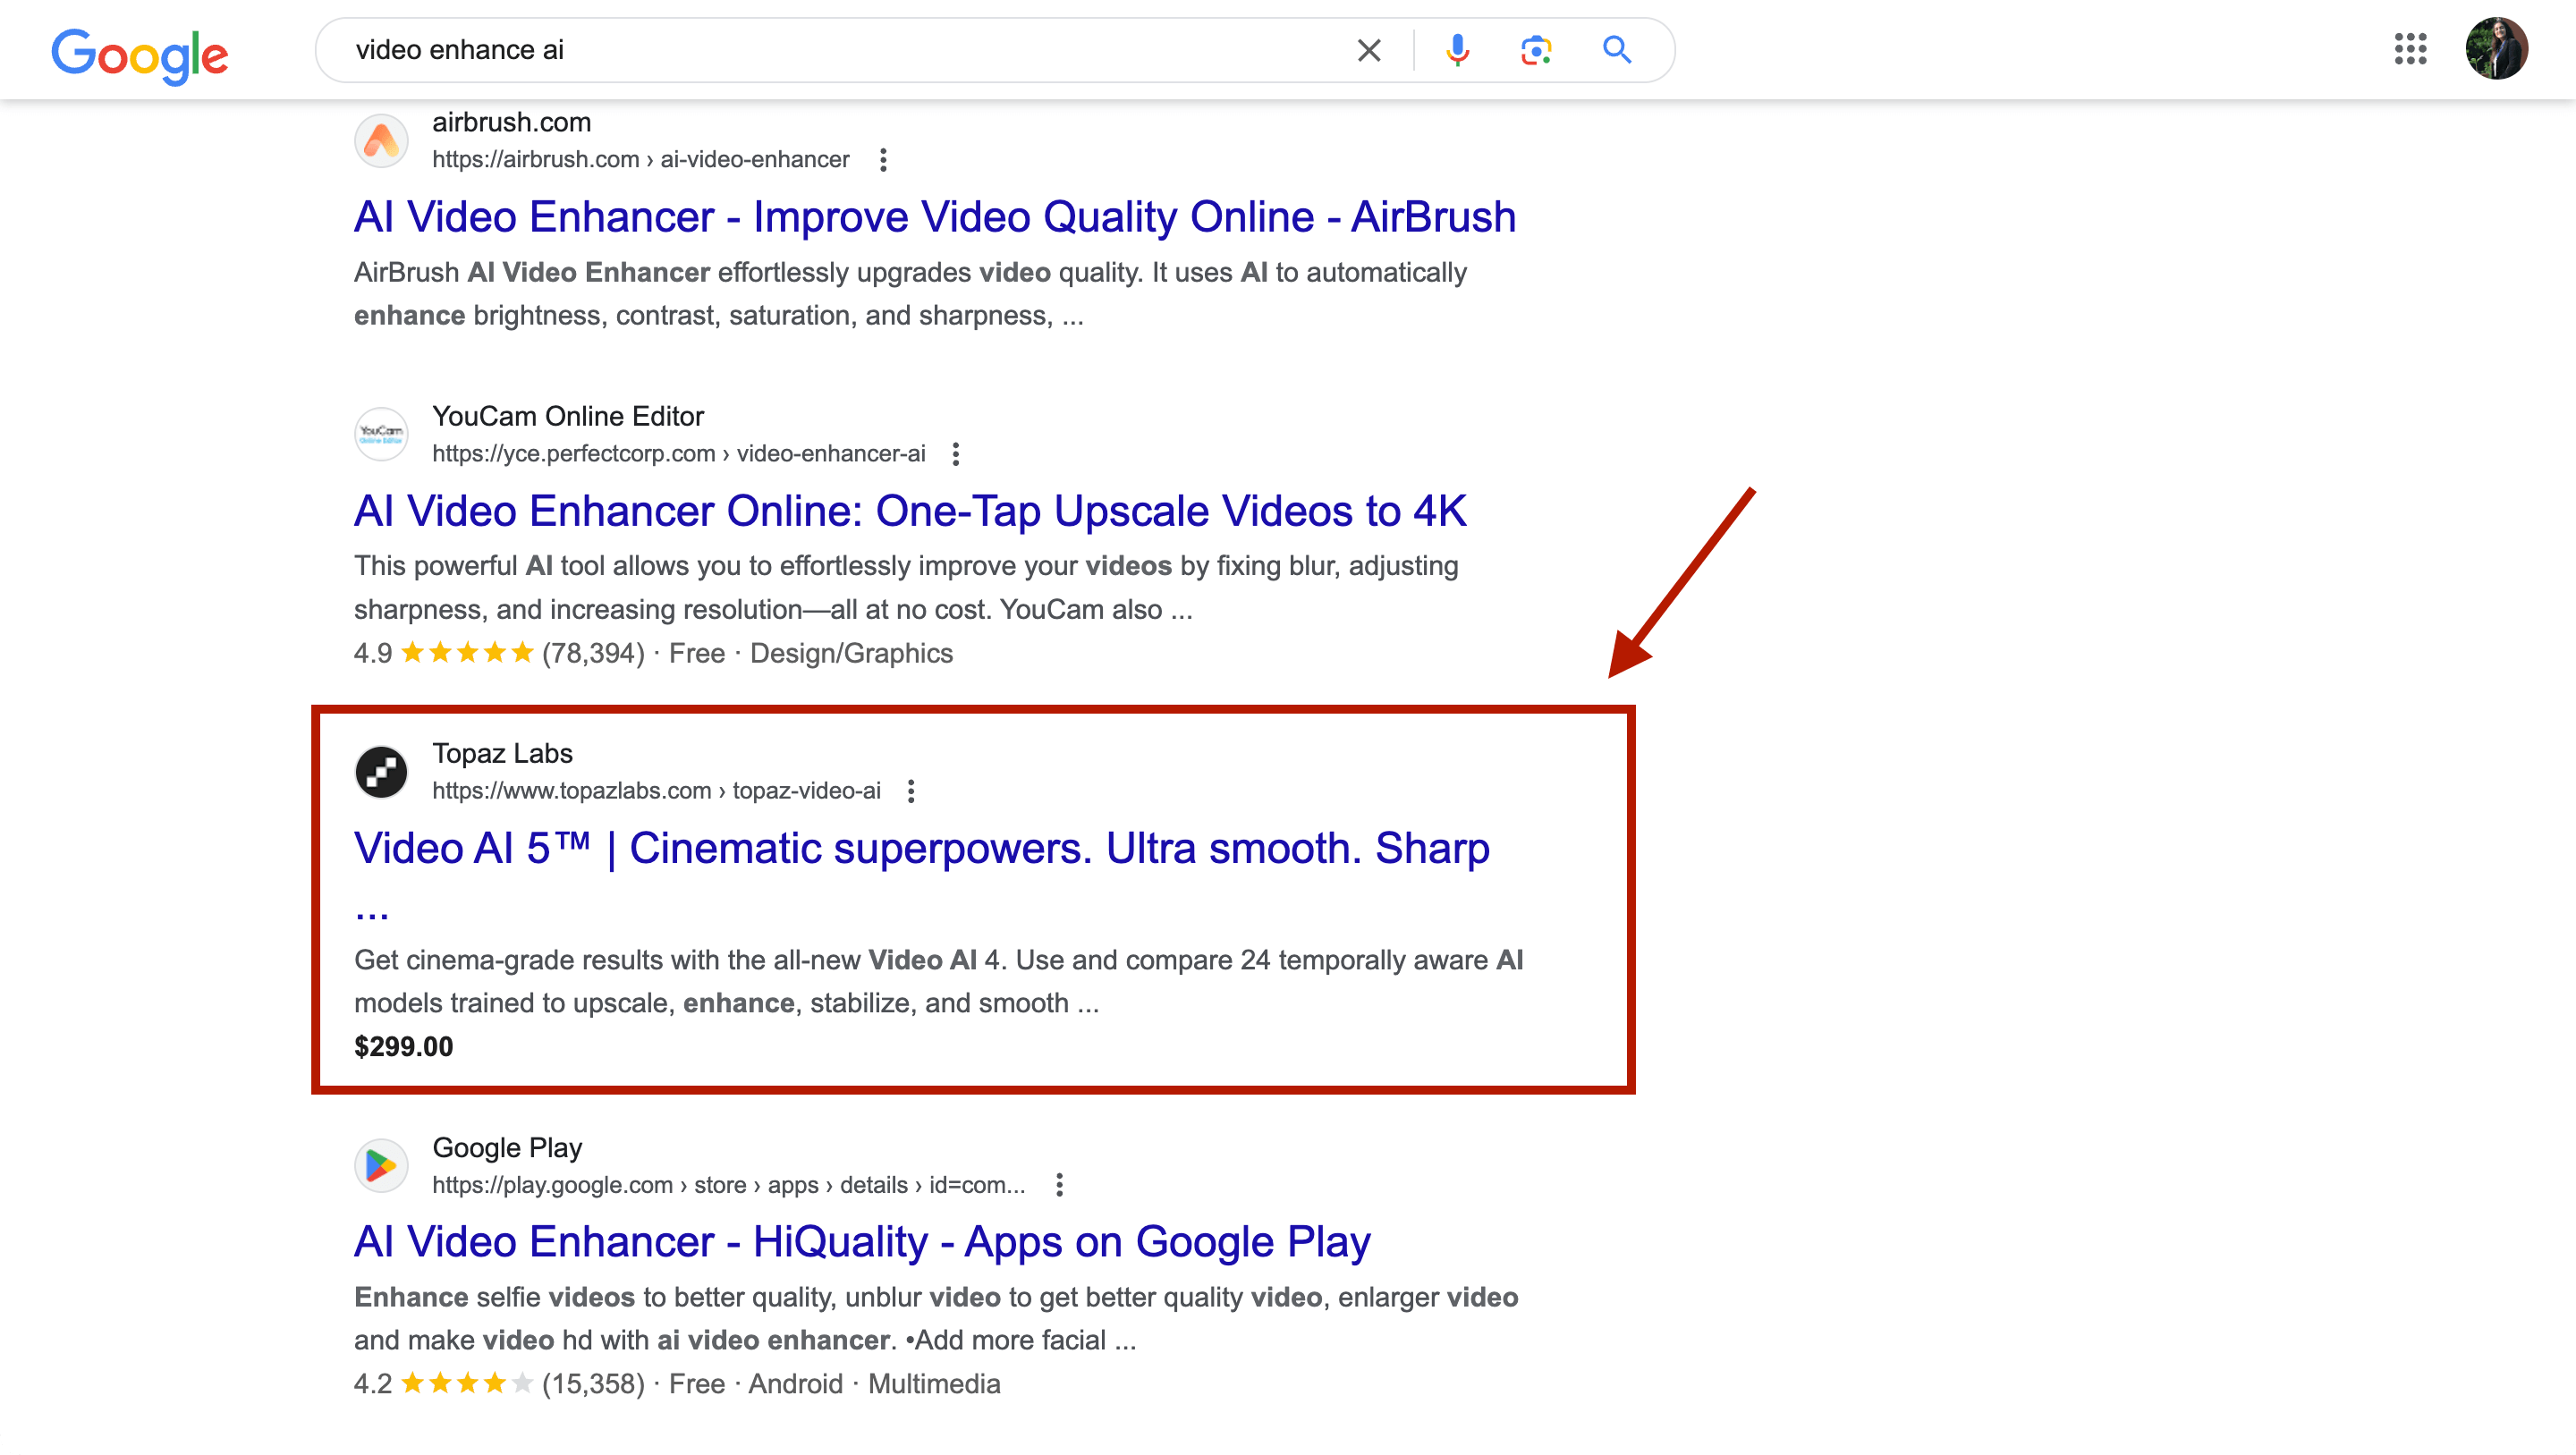Open Google Lens image search
Screen dimensions: 2576x1455
pyautogui.click(x=1535, y=49)
